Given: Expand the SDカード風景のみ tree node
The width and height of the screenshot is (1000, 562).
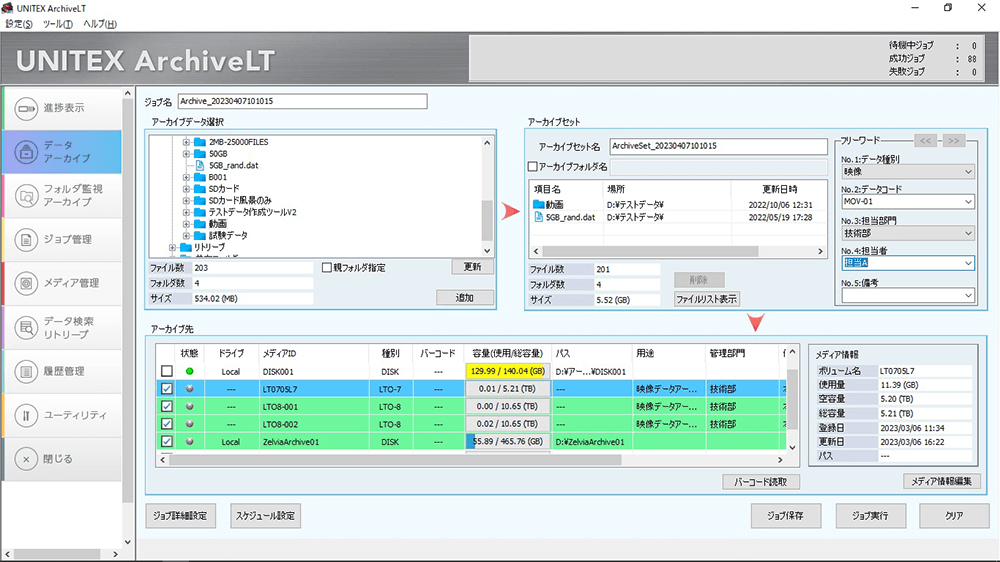Looking at the screenshot, I should pos(186,200).
